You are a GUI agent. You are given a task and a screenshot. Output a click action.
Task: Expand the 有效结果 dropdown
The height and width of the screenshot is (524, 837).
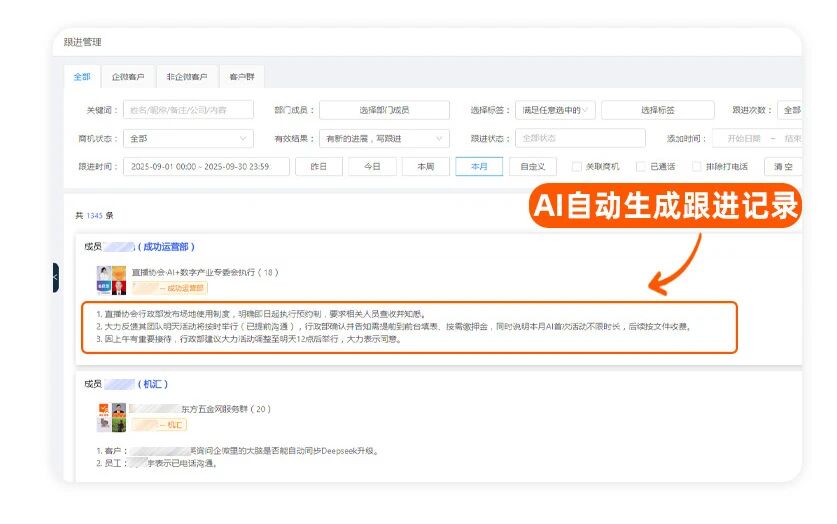(x=384, y=139)
